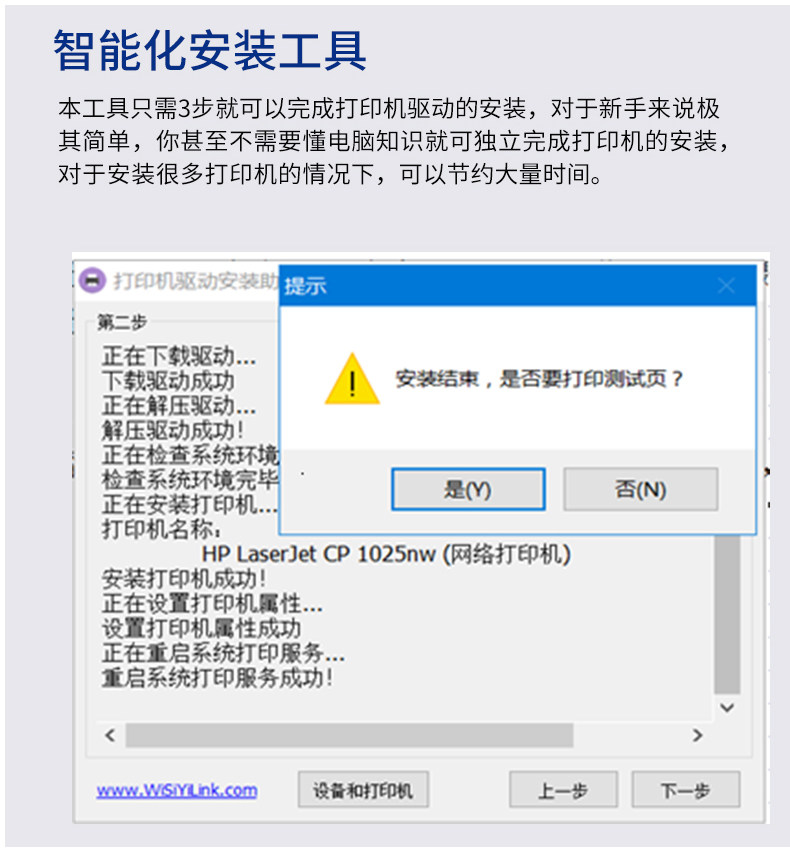Select the HP LaserJet CP 1025nw line

[x=386, y=554]
